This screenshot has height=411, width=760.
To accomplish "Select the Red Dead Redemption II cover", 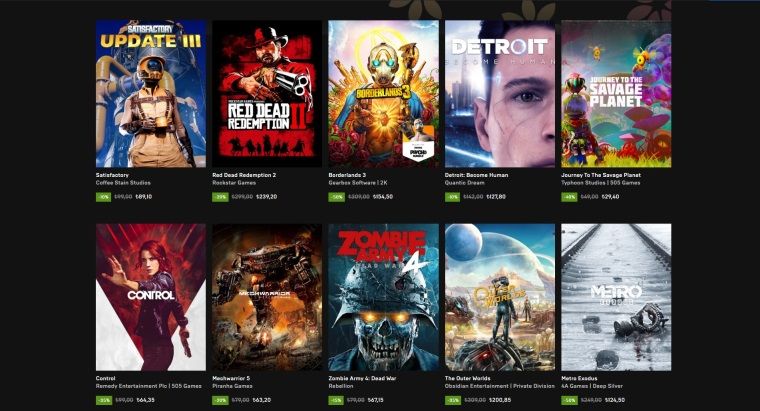I will tap(267, 94).
